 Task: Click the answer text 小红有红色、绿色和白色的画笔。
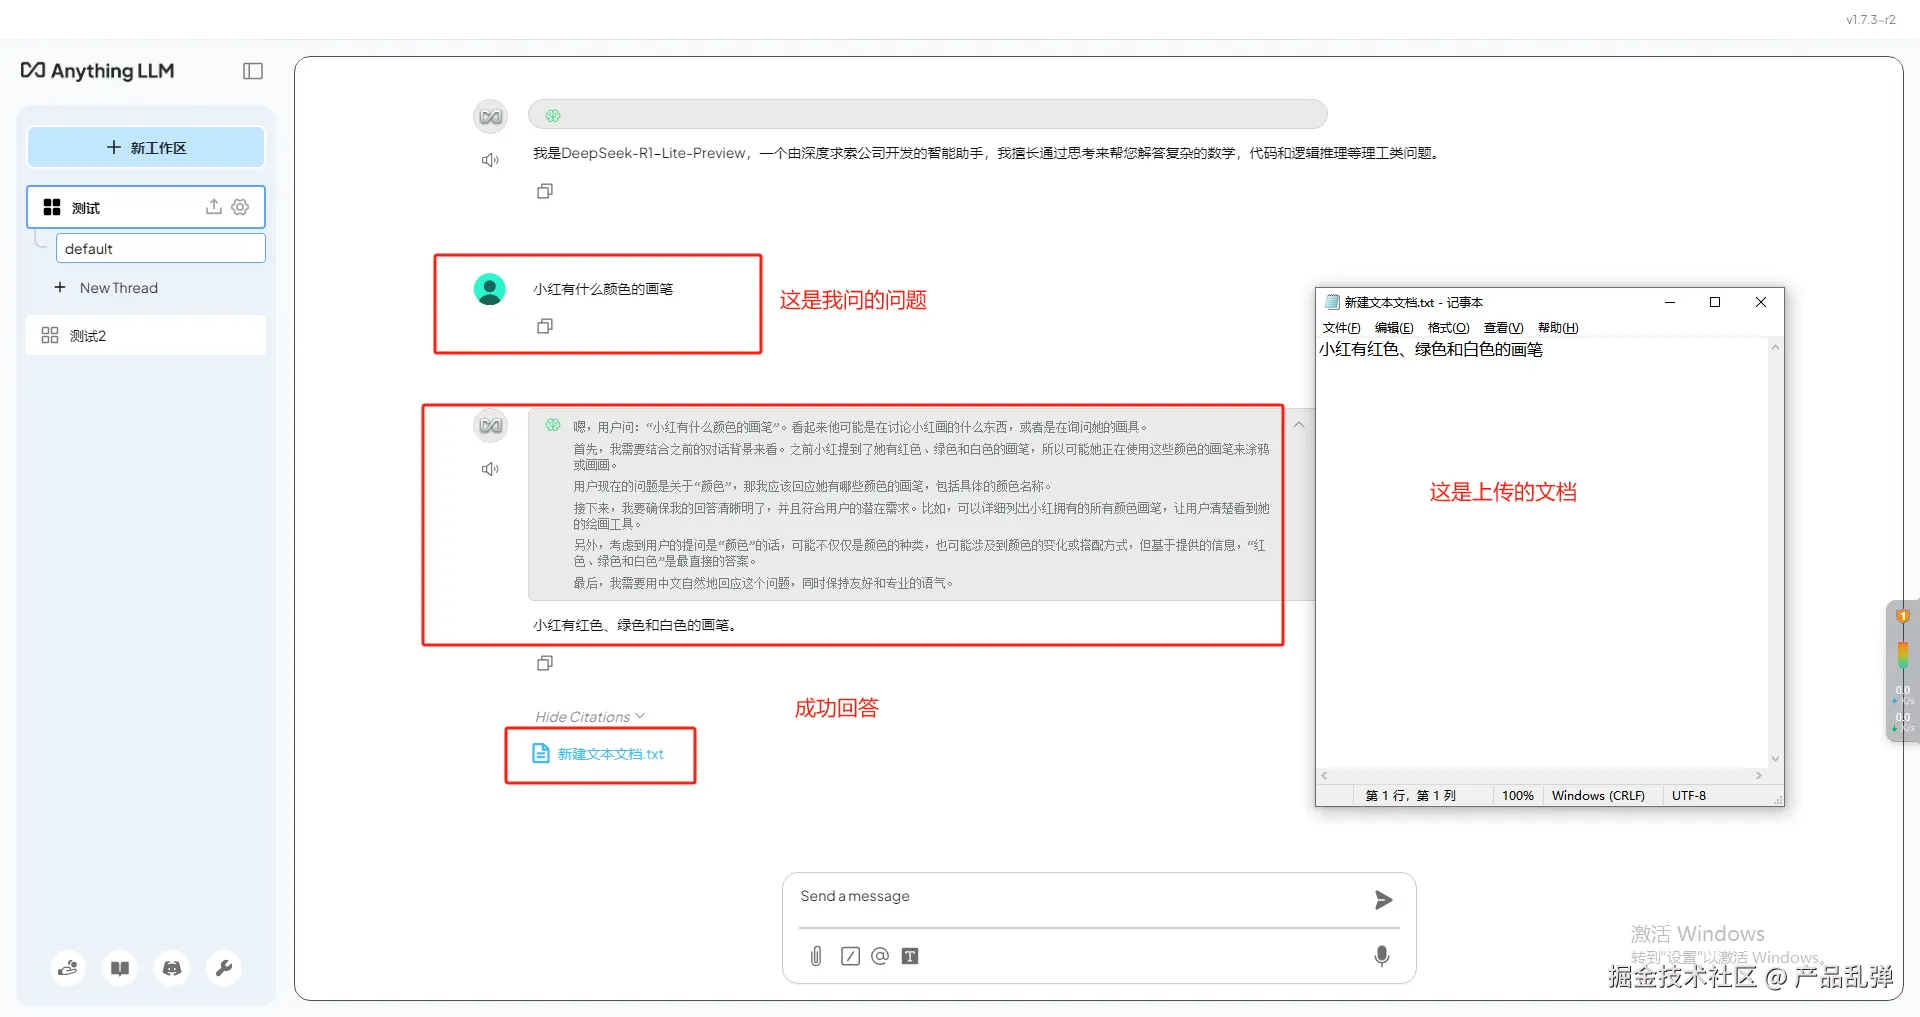coord(636,625)
